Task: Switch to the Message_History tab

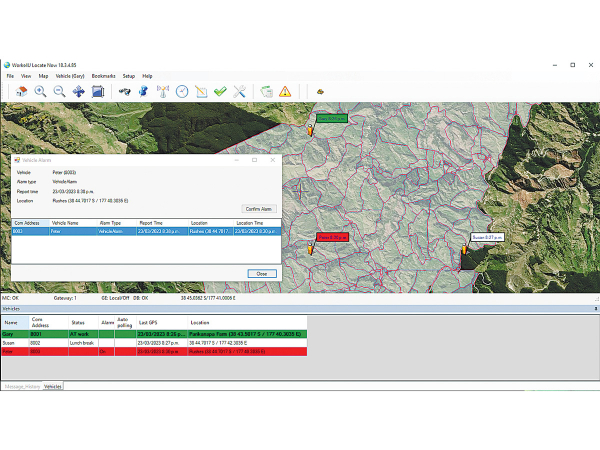Action: [21, 385]
